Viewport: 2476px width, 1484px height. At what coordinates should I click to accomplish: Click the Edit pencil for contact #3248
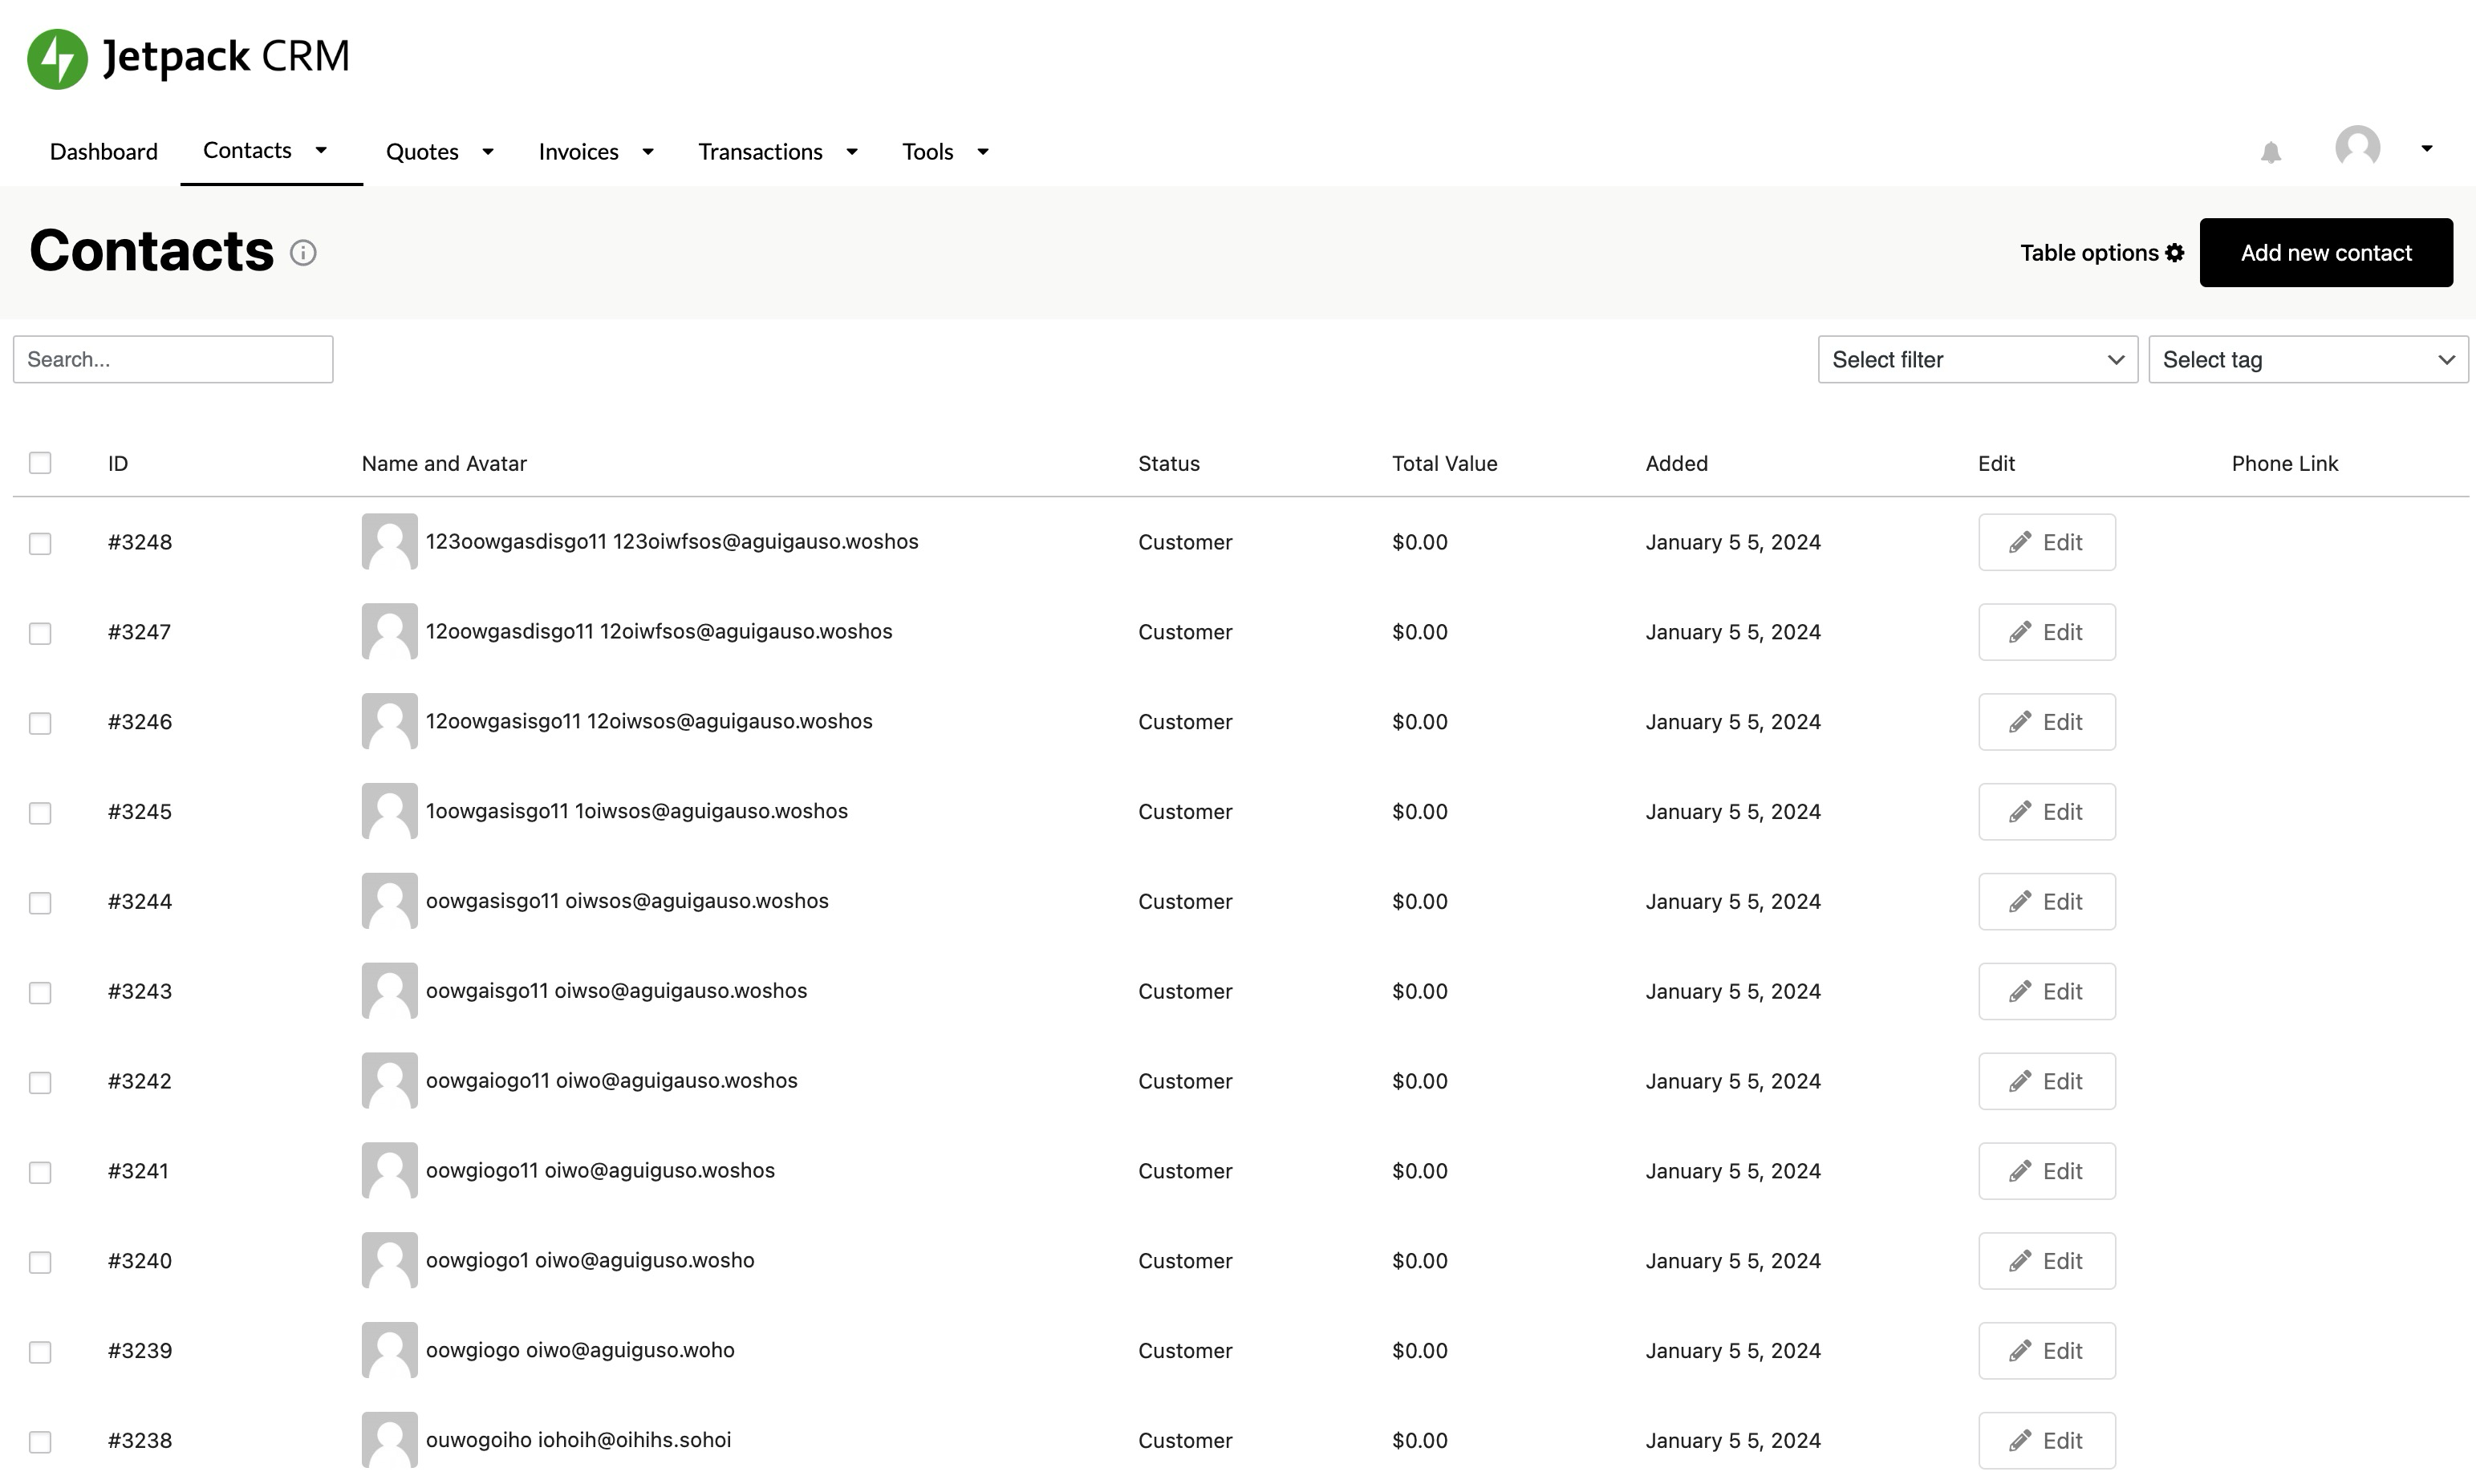(x=2021, y=541)
